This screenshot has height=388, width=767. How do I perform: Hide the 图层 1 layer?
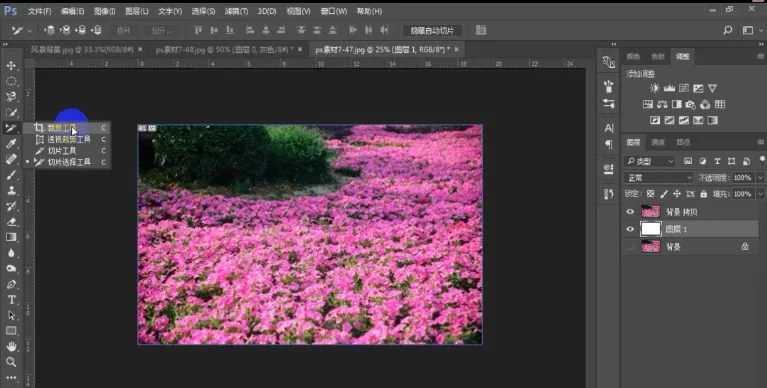point(630,229)
